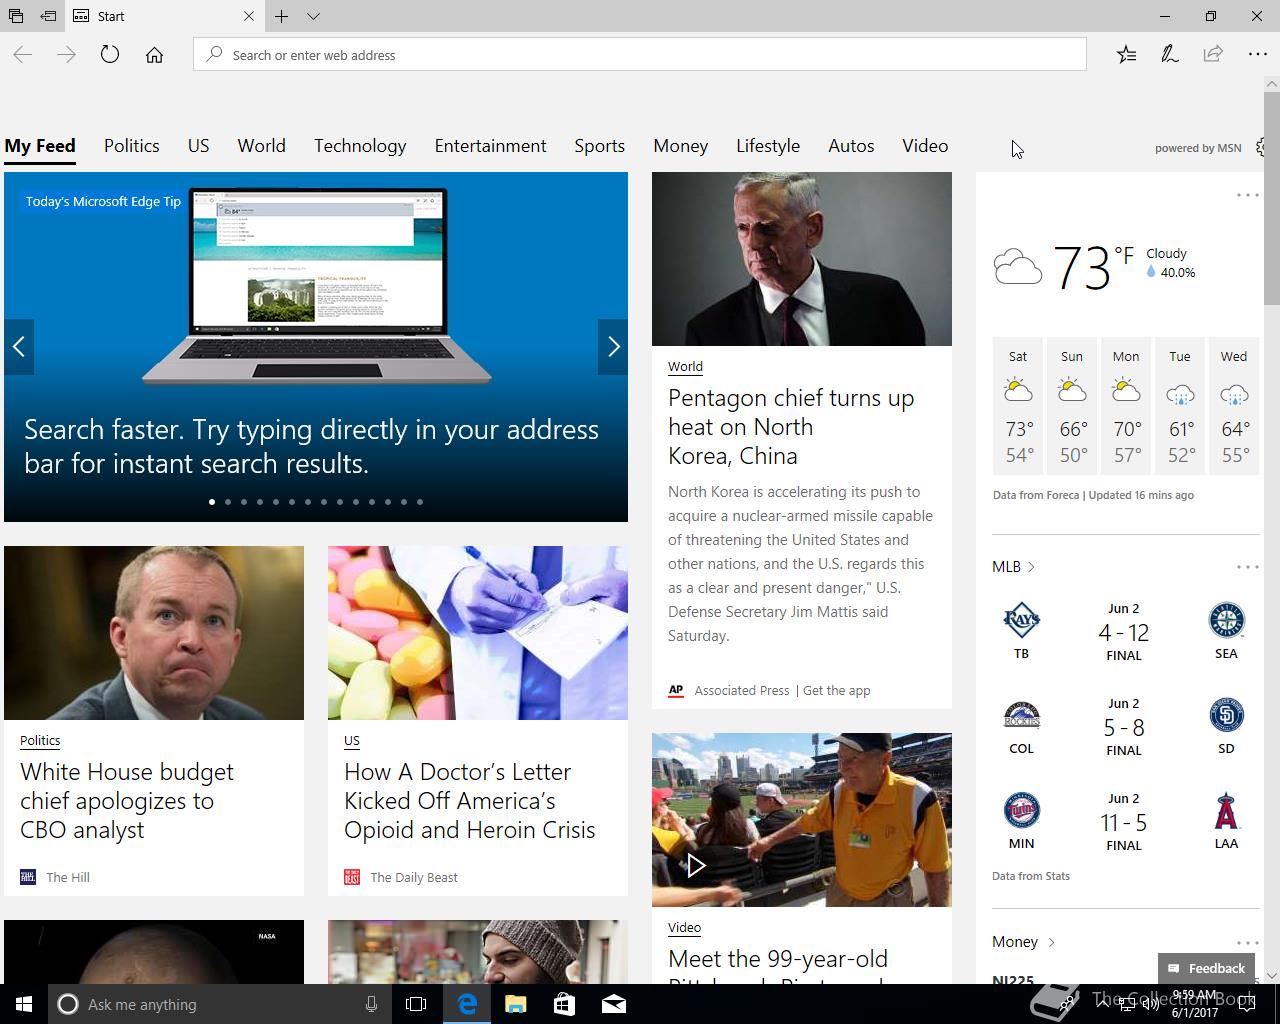Open File Explorer from taskbar
1280x1024 pixels.
coord(516,1004)
